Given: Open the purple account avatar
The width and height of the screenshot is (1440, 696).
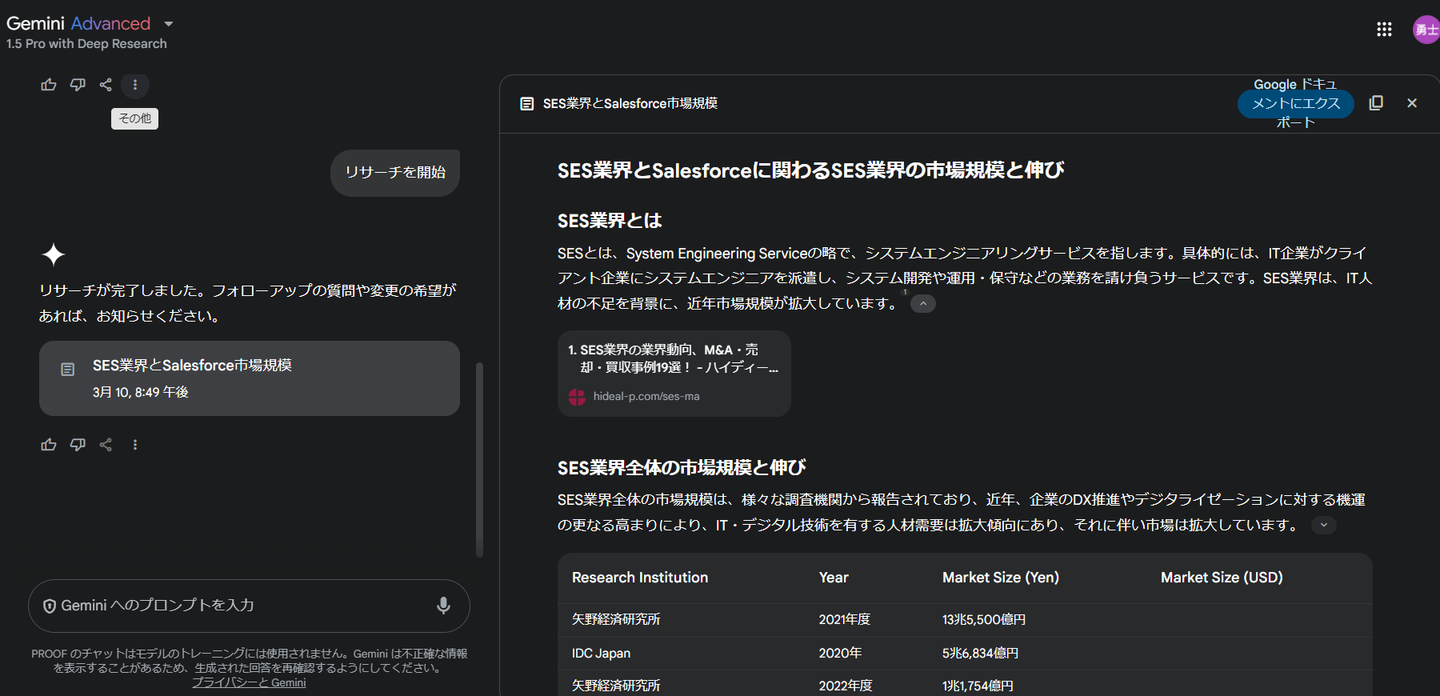Looking at the screenshot, I should pyautogui.click(x=1426, y=30).
